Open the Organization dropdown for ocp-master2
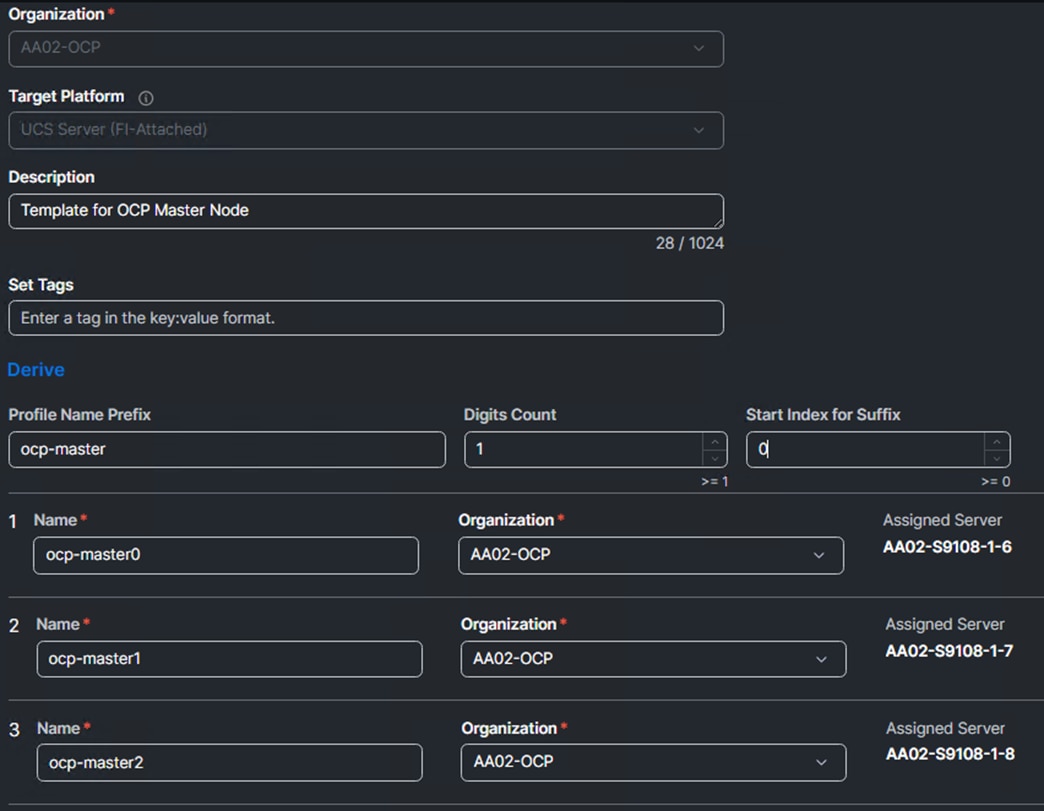1044x811 pixels. (650, 762)
